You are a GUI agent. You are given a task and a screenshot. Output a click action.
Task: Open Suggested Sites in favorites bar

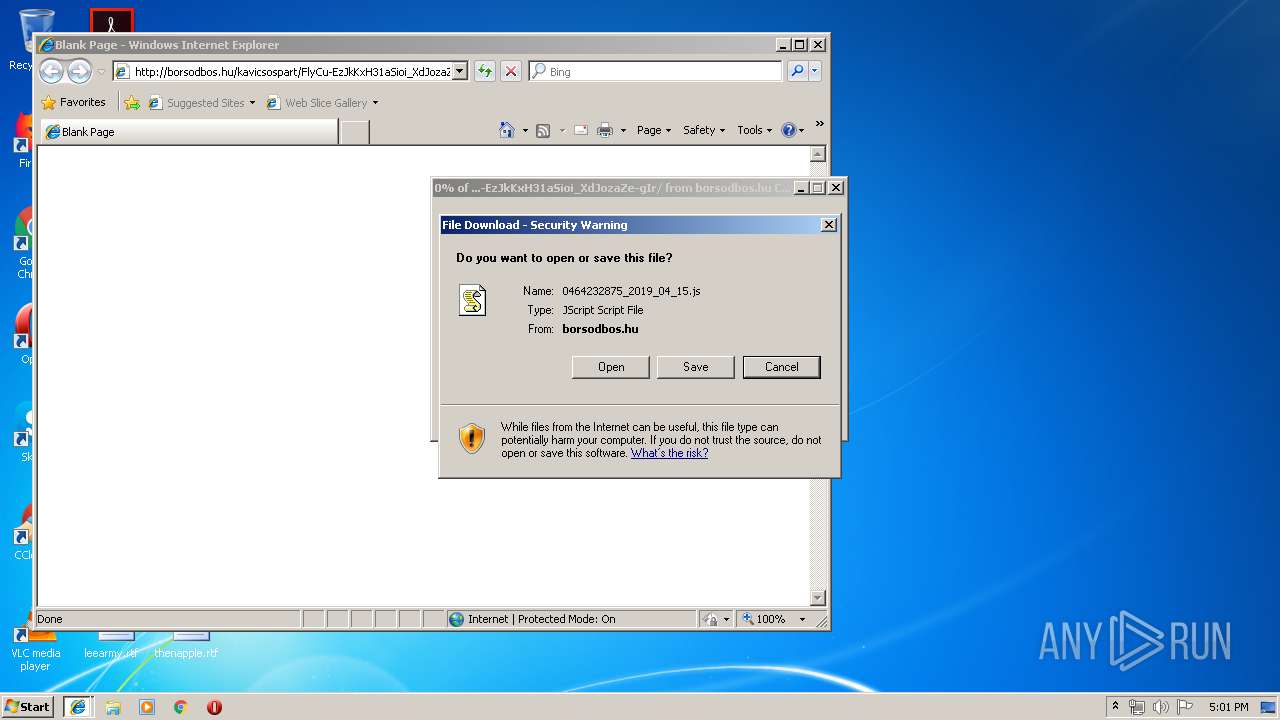202,103
